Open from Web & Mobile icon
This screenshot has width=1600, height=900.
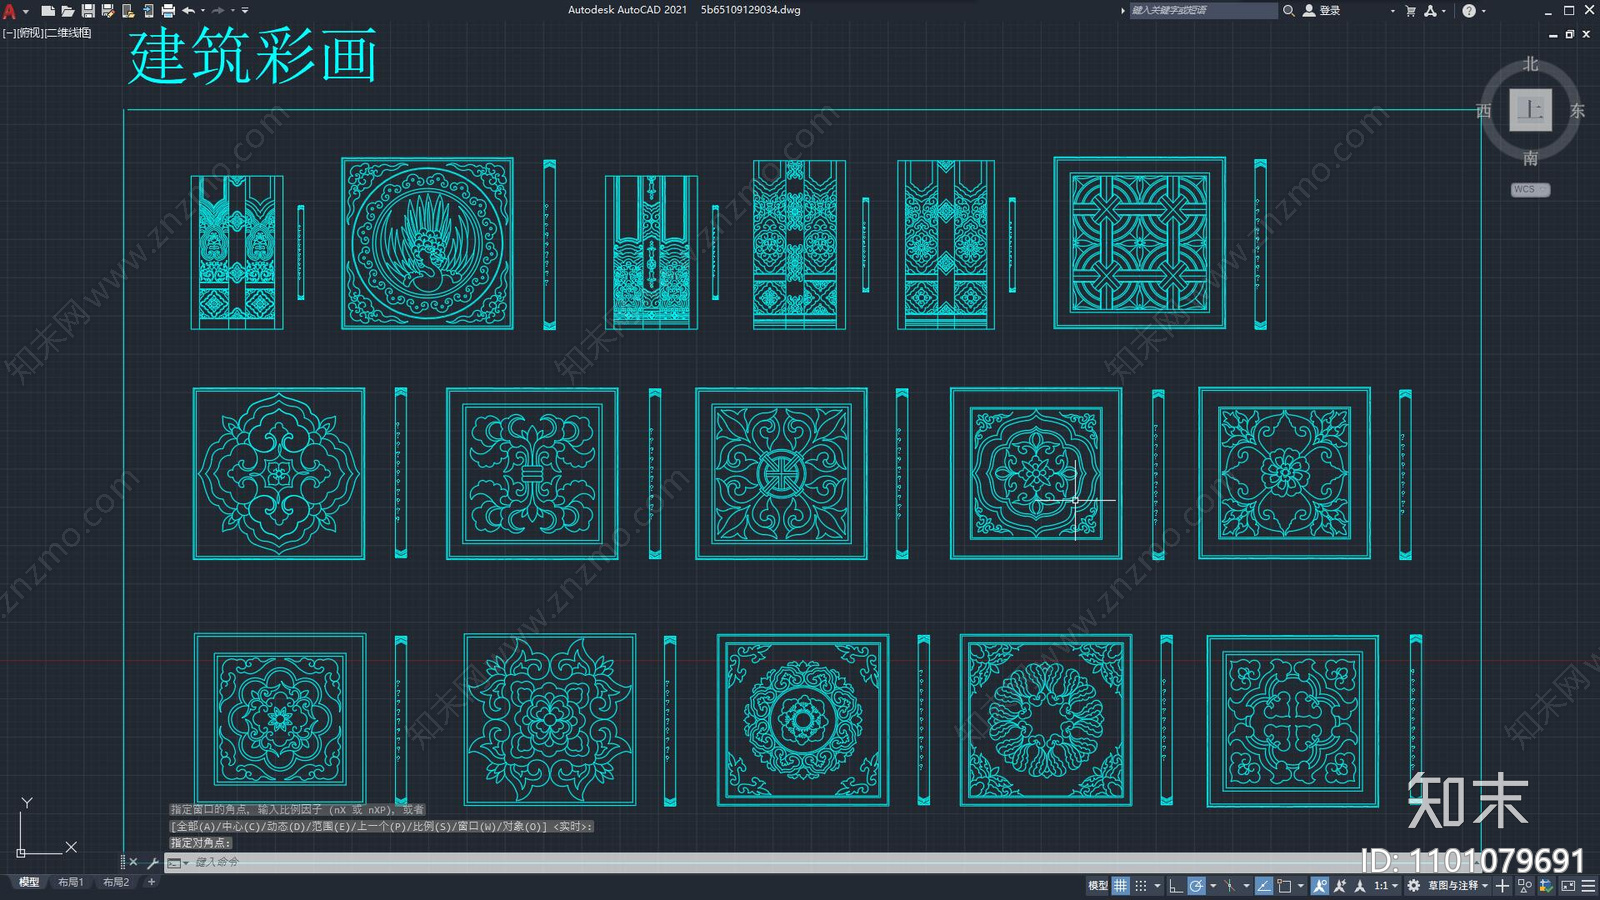[x=128, y=11]
